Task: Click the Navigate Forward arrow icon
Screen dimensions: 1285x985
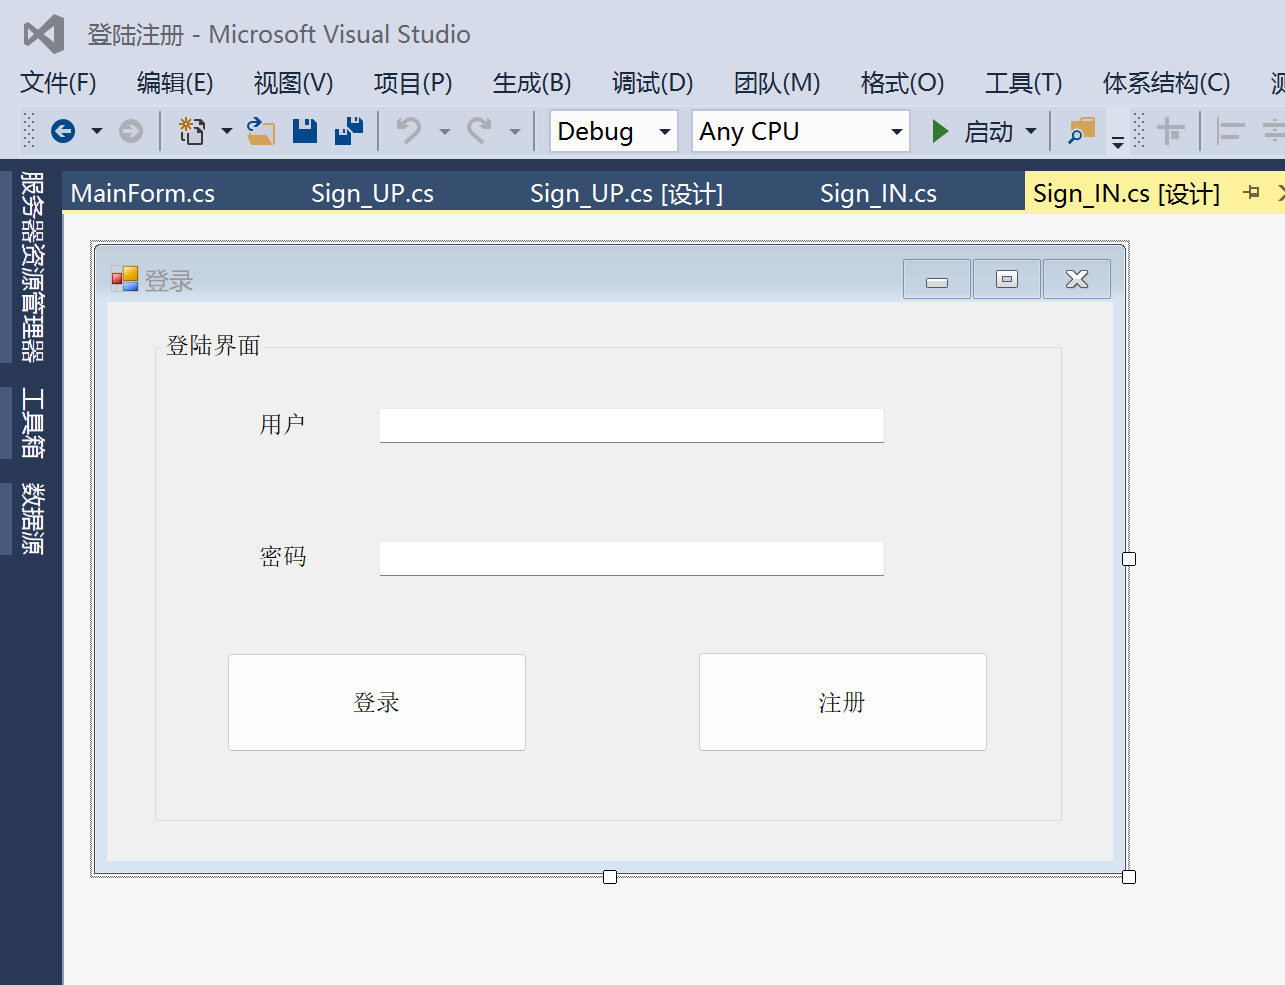Action: (131, 131)
